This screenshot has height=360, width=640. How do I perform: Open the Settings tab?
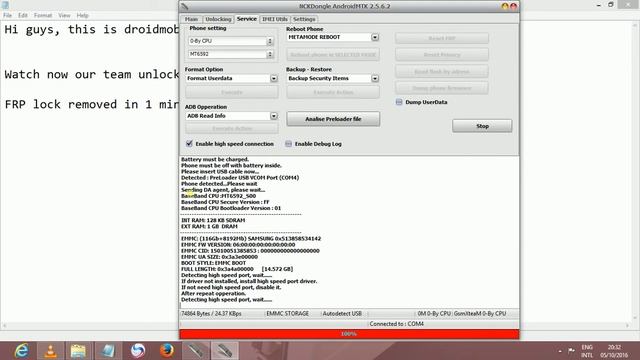[x=304, y=19]
